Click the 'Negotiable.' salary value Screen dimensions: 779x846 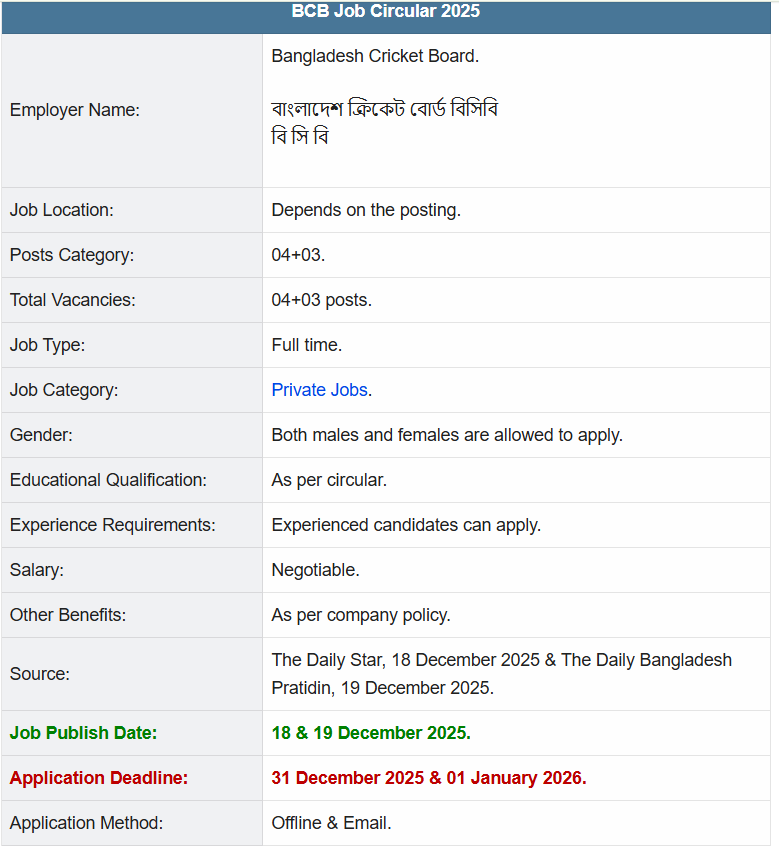click(x=315, y=570)
